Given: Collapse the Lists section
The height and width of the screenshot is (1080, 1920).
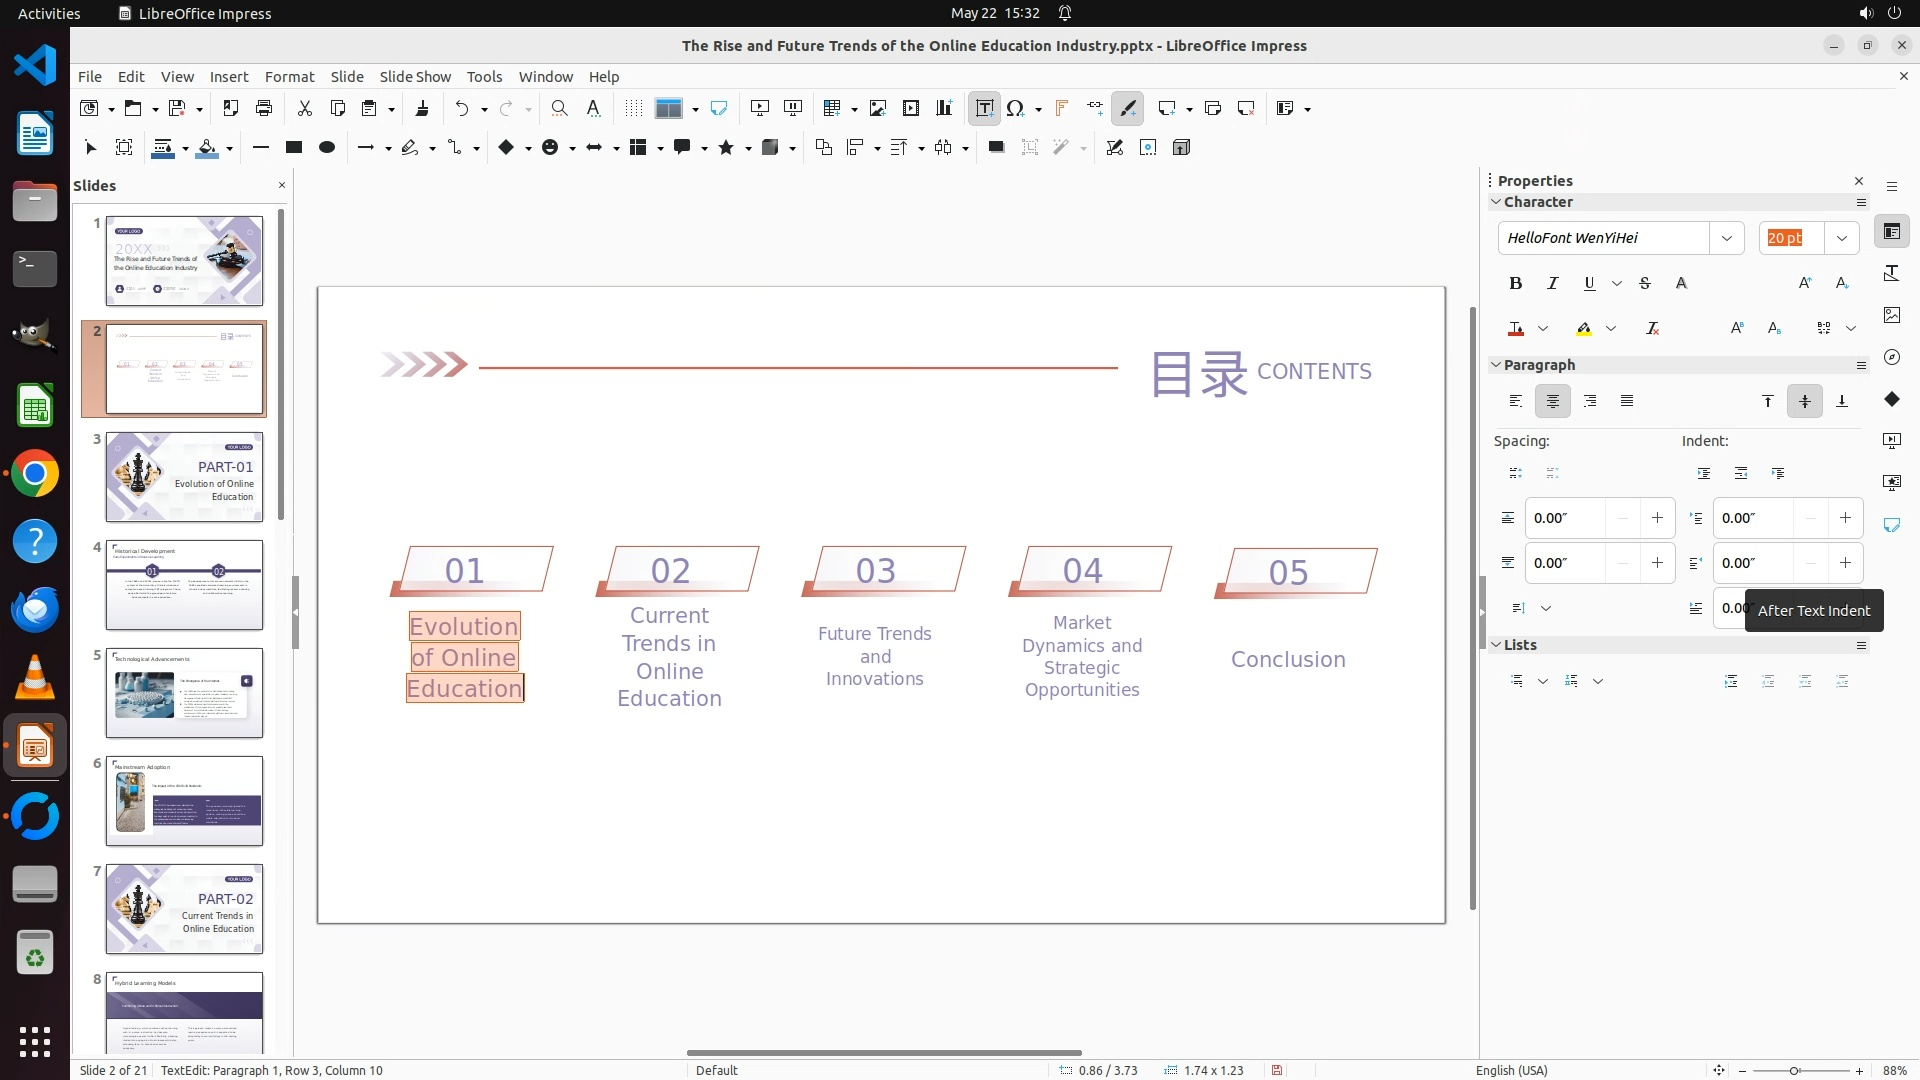Looking at the screenshot, I should point(1497,645).
